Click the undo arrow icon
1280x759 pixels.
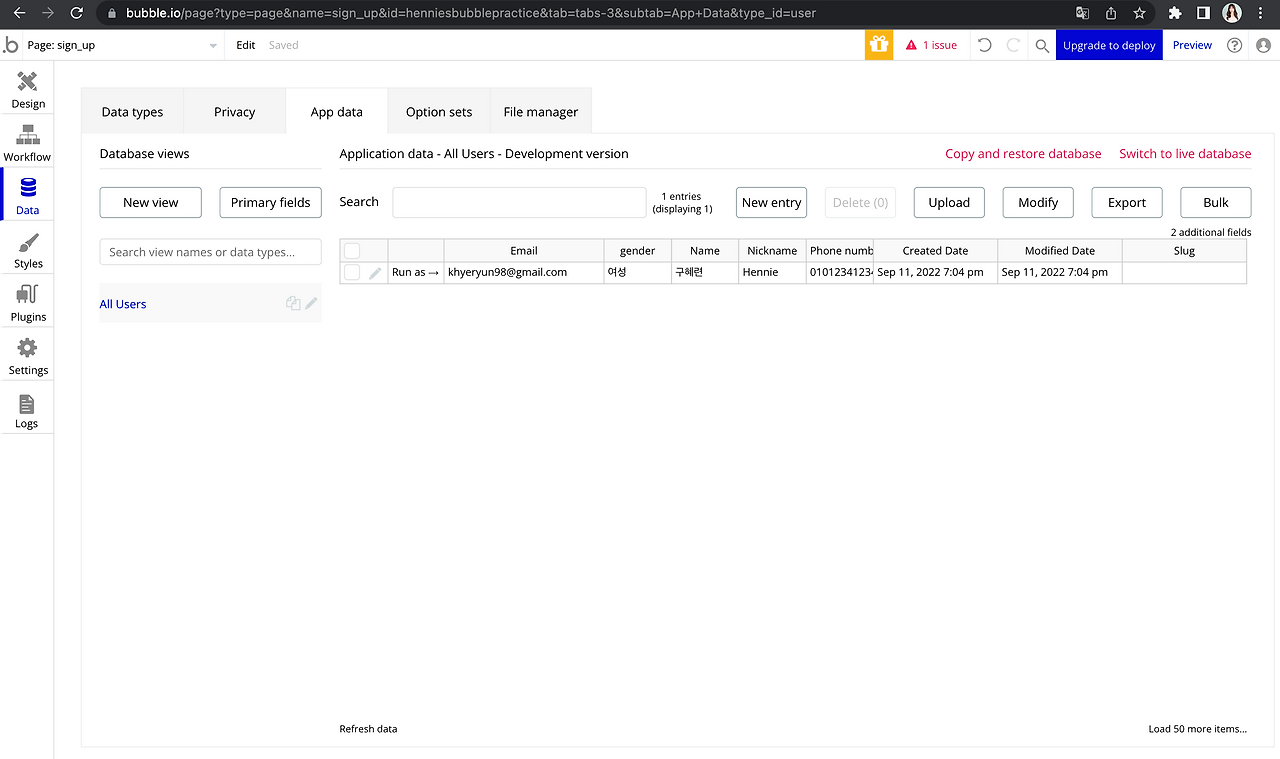(x=985, y=45)
